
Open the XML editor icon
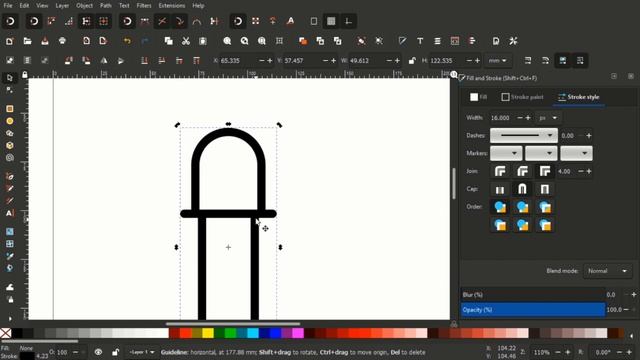[x=455, y=41]
